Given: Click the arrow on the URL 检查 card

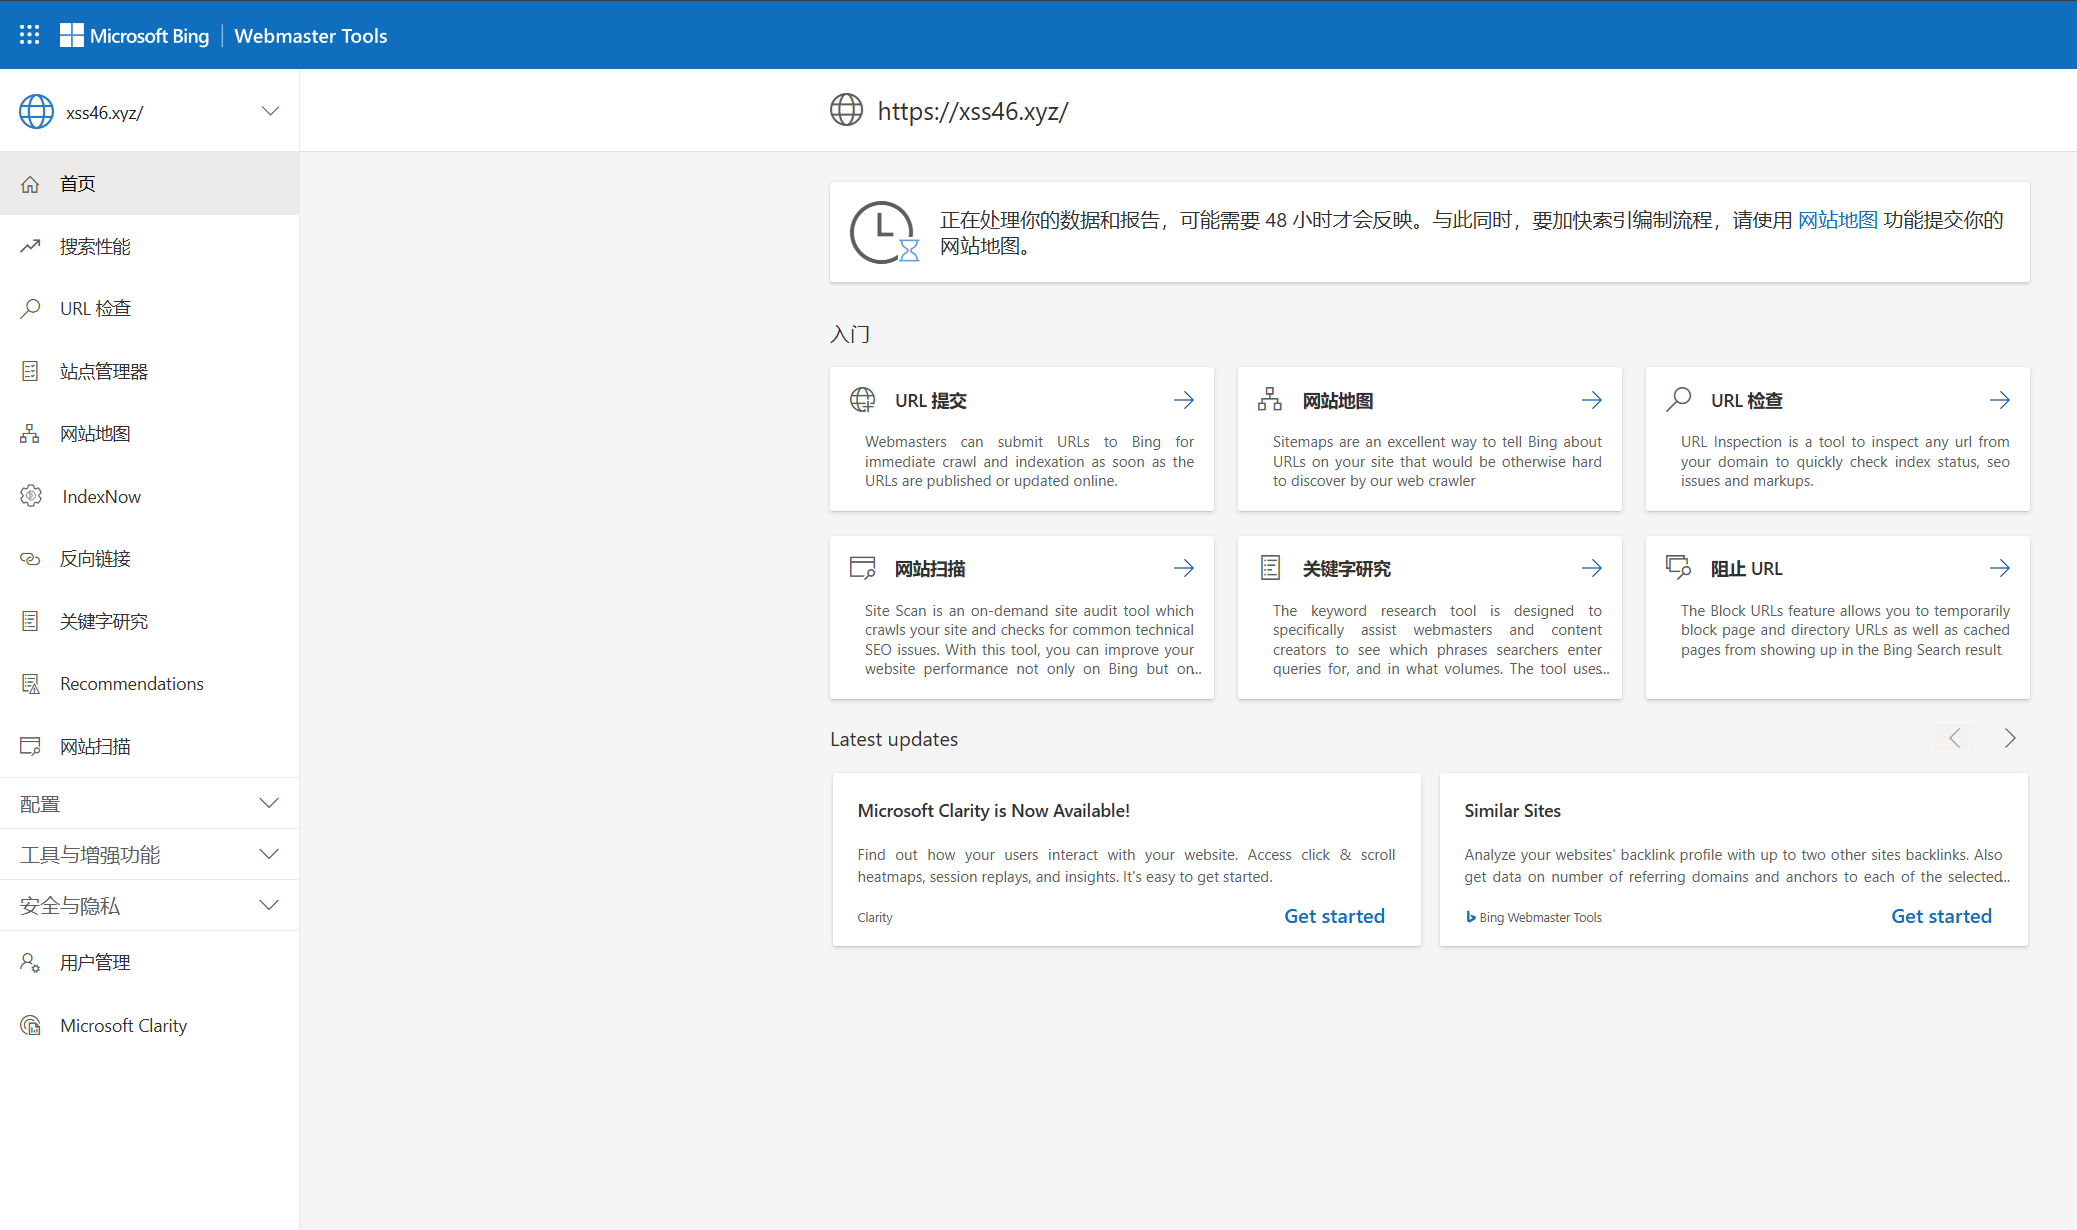Looking at the screenshot, I should [2000, 400].
